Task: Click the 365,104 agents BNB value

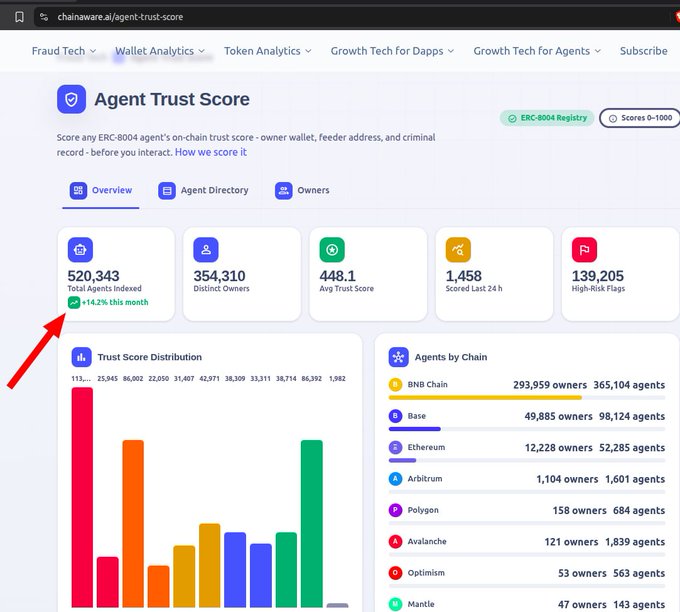Action: [x=629, y=385]
